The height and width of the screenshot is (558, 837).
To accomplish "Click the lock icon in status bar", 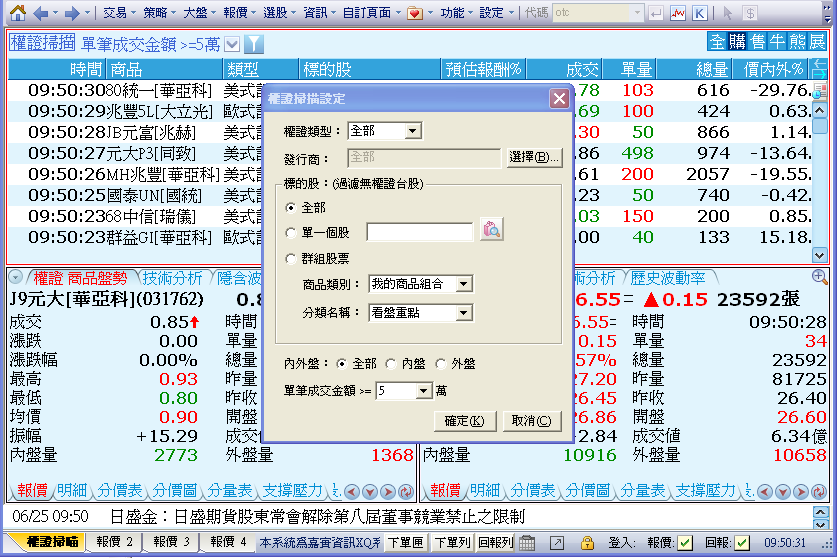I will [587, 542].
